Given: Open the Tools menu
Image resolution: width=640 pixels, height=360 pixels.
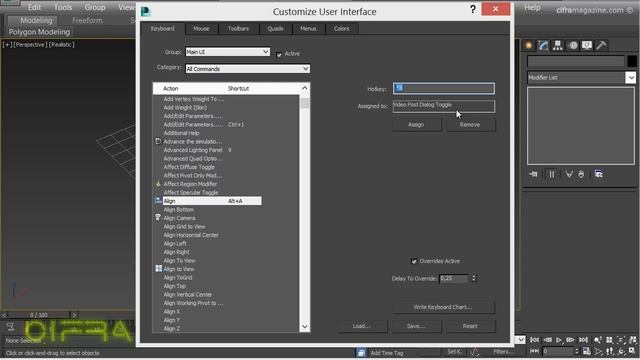Looking at the screenshot, I should tap(63, 7).
